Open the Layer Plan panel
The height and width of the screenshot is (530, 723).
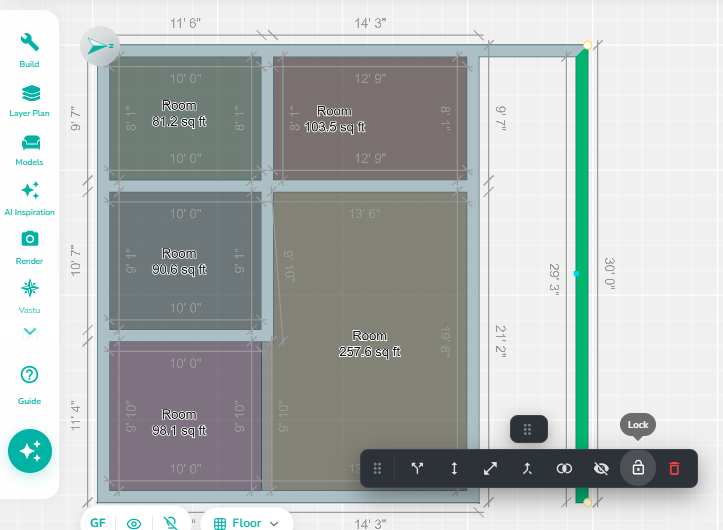click(x=30, y=101)
